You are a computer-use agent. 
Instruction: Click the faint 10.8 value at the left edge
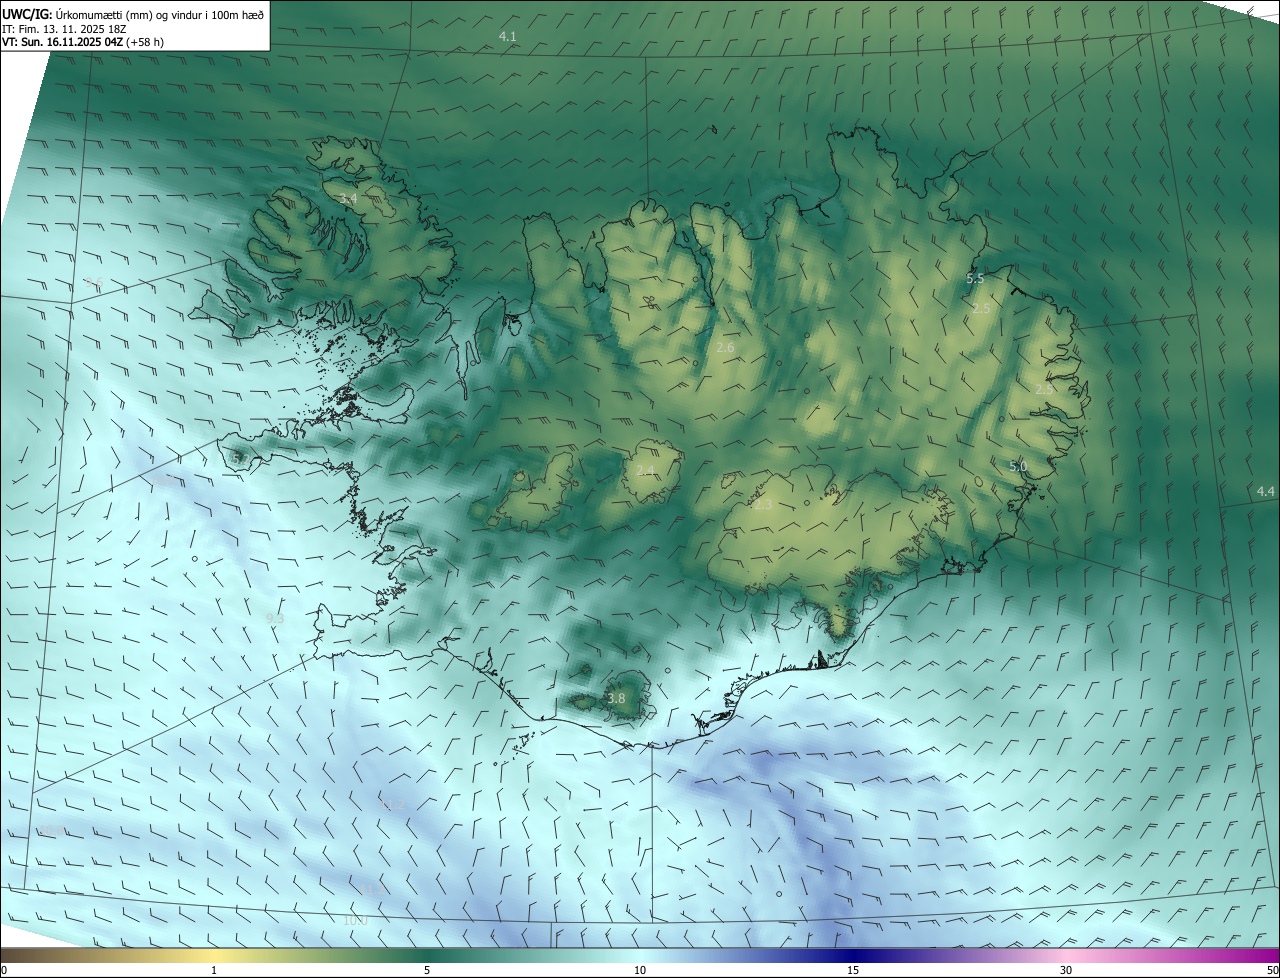coord(52,831)
